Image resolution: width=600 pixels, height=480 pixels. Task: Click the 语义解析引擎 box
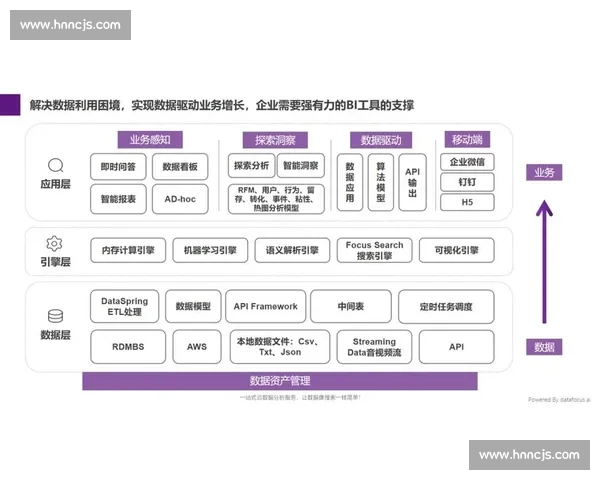(292, 250)
